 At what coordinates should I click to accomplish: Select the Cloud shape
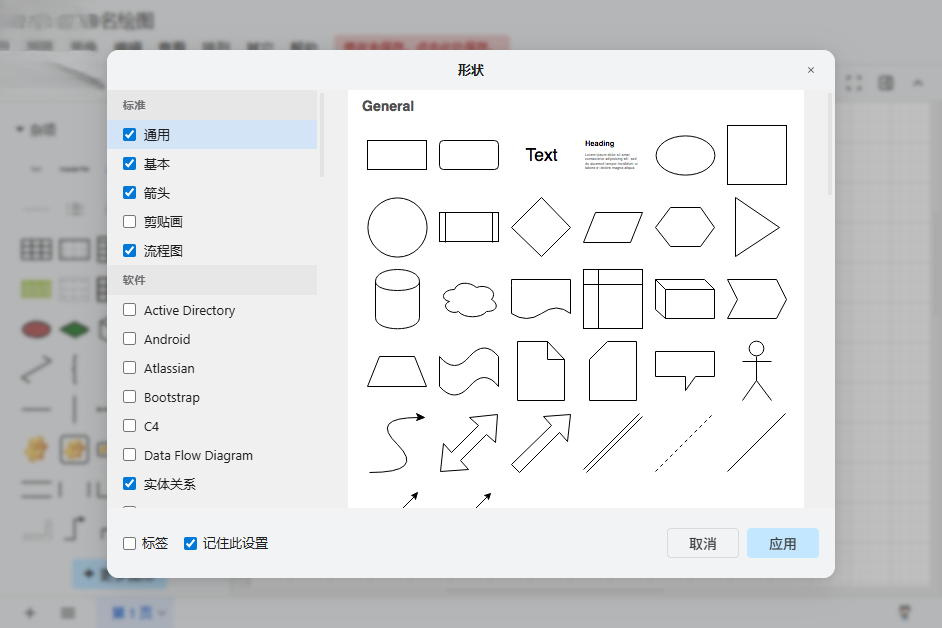(x=469, y=299)
